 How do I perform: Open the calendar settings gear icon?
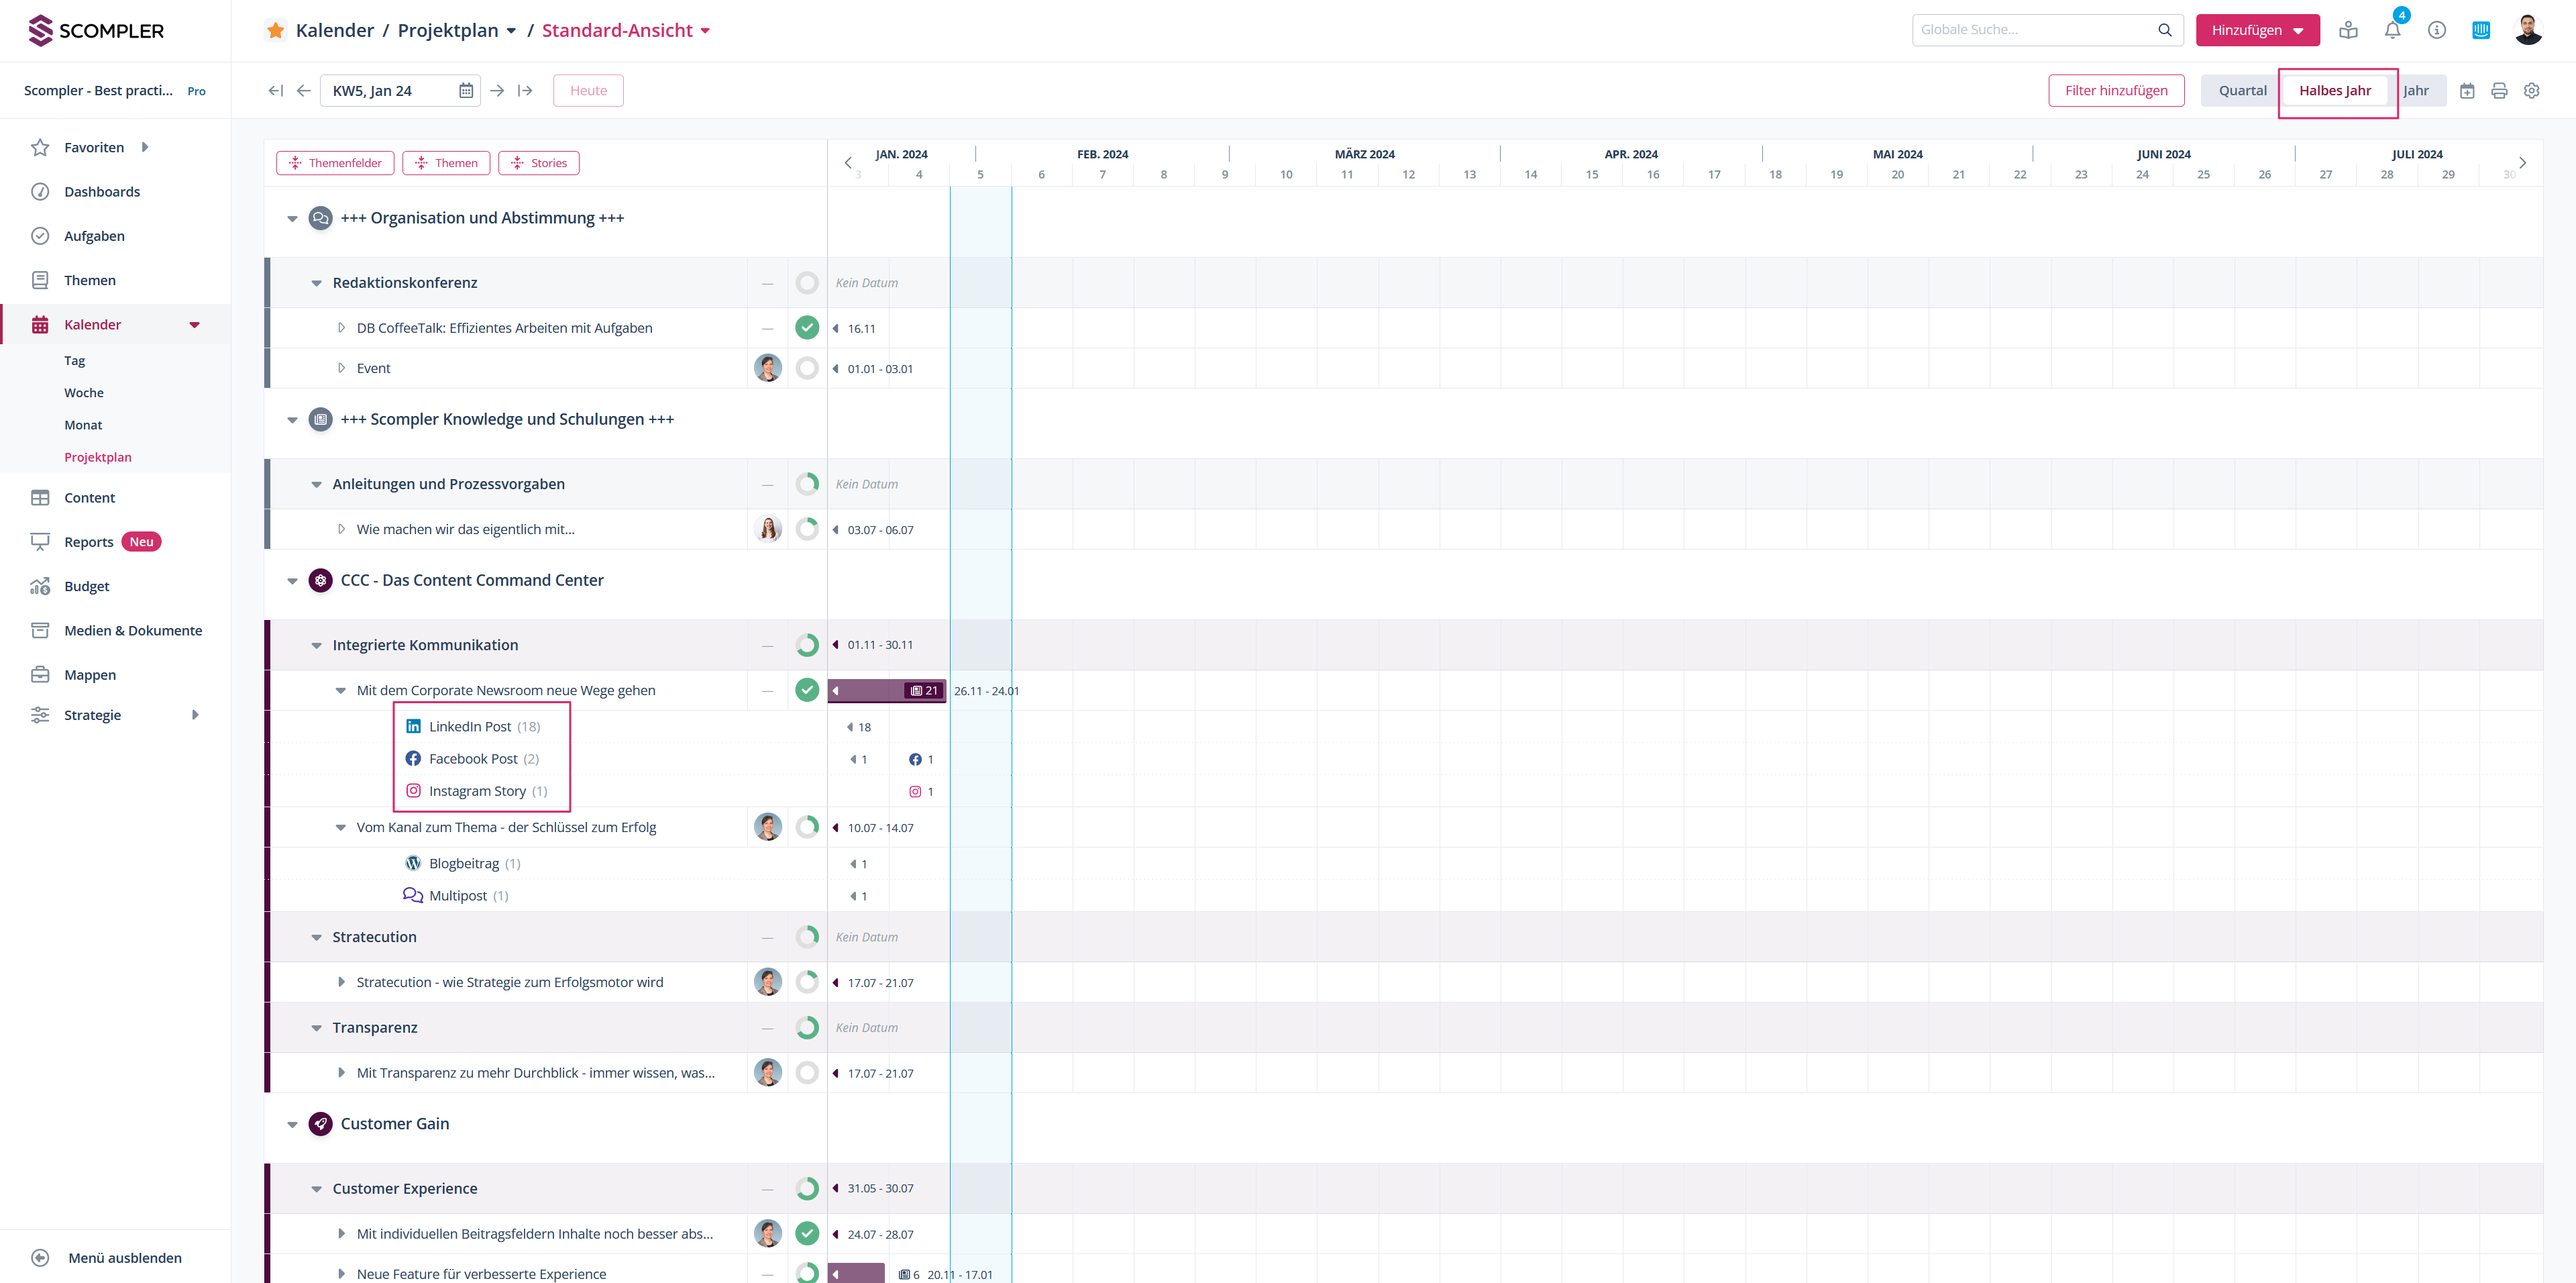point(2531,91)
